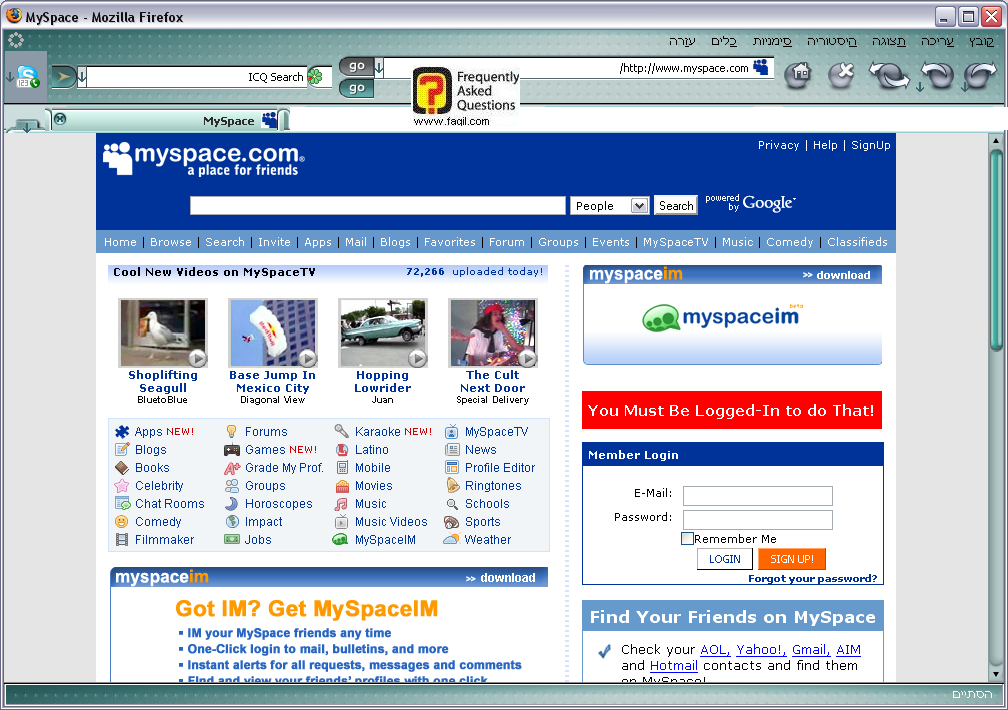
Task: Open the קובץ (File) menu
Action: pos(981,41)
